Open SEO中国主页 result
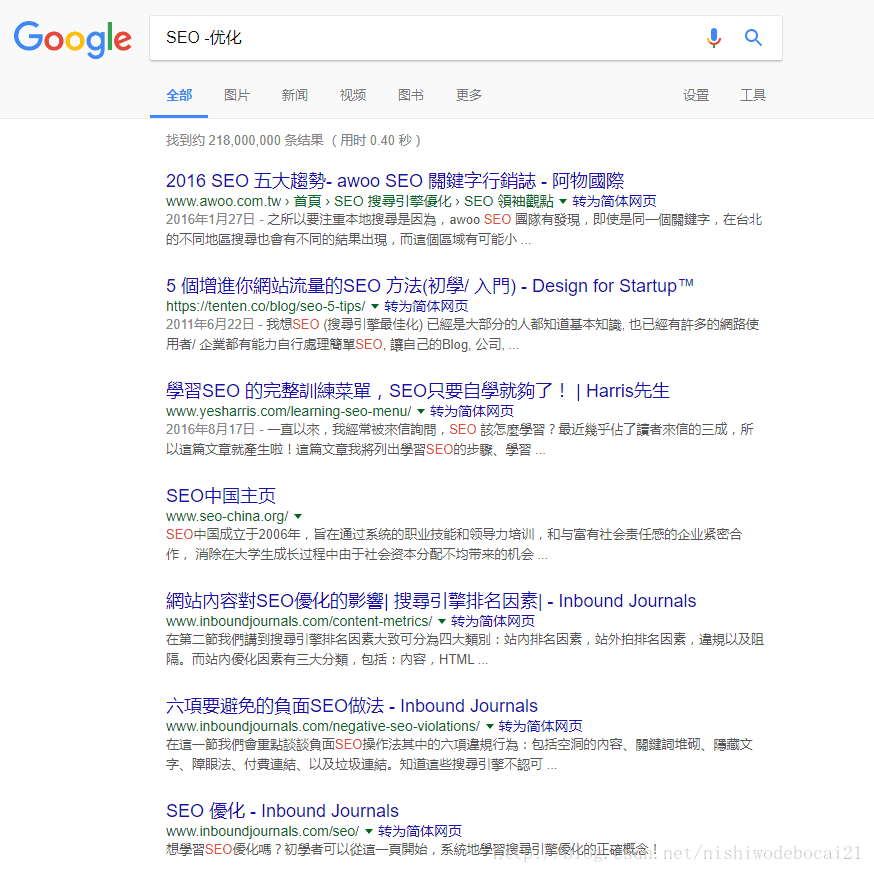The height and width of the screenshot is (873, 874). [221, 496]
